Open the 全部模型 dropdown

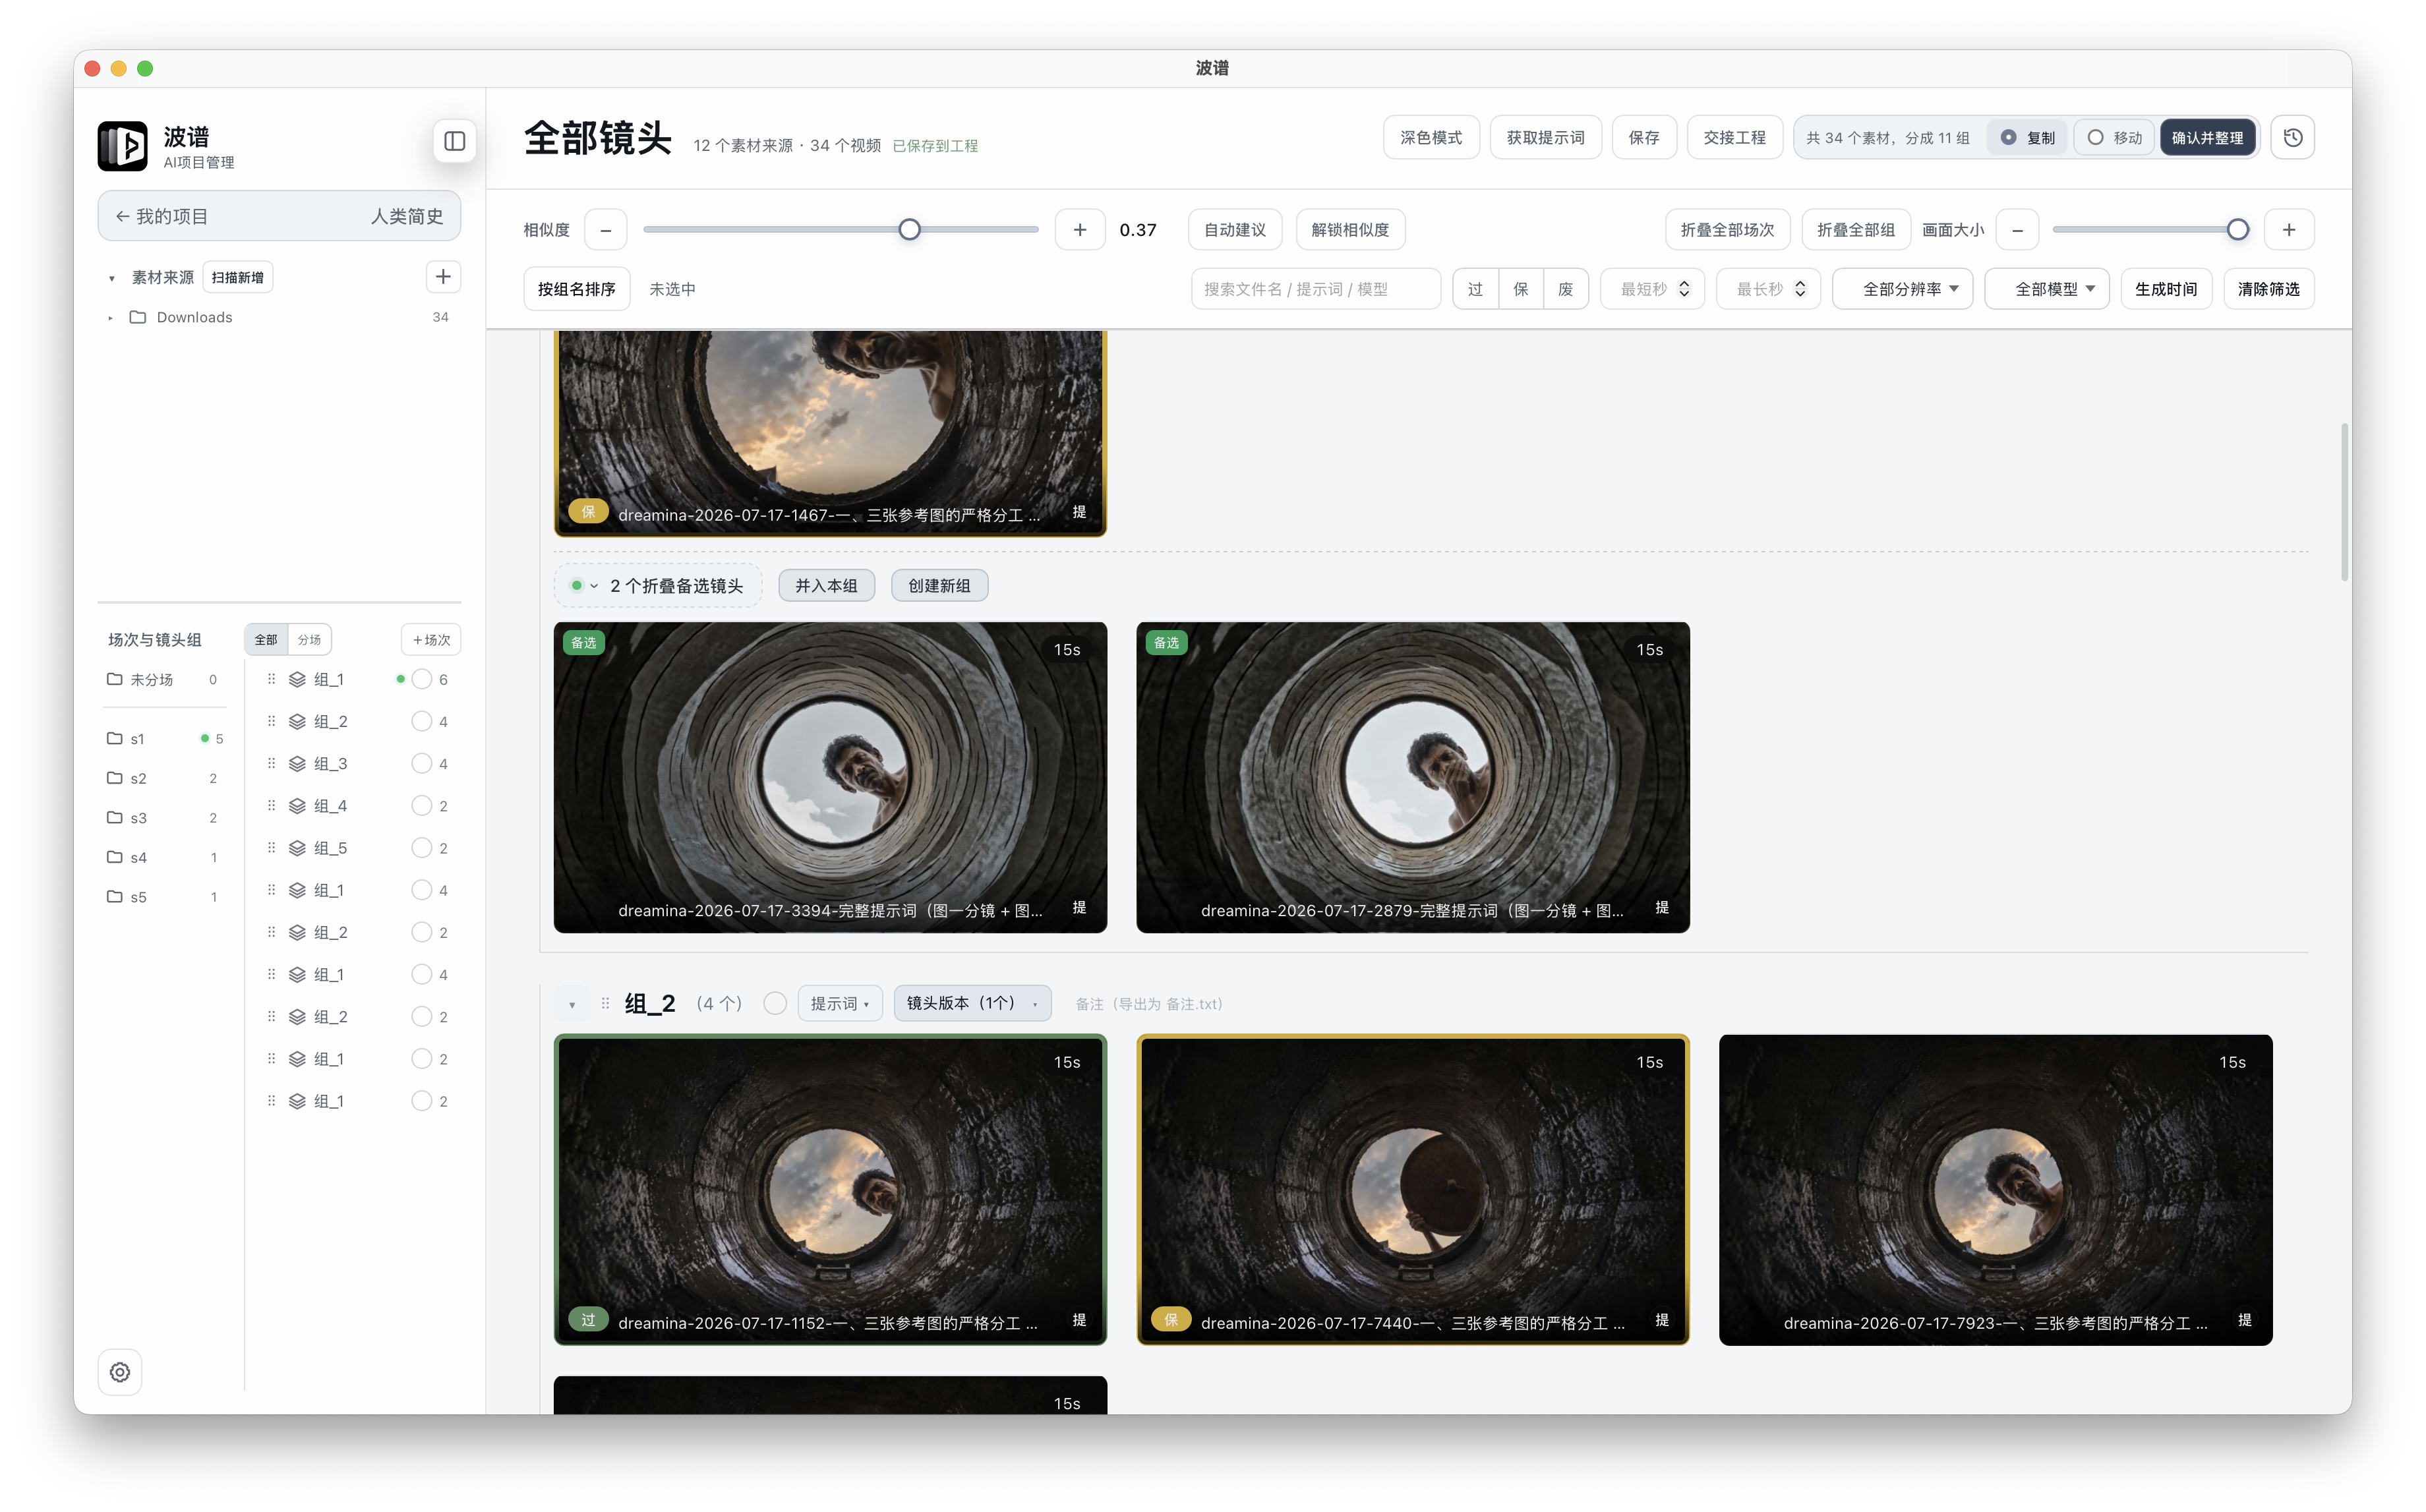(x=2046, y=289)
